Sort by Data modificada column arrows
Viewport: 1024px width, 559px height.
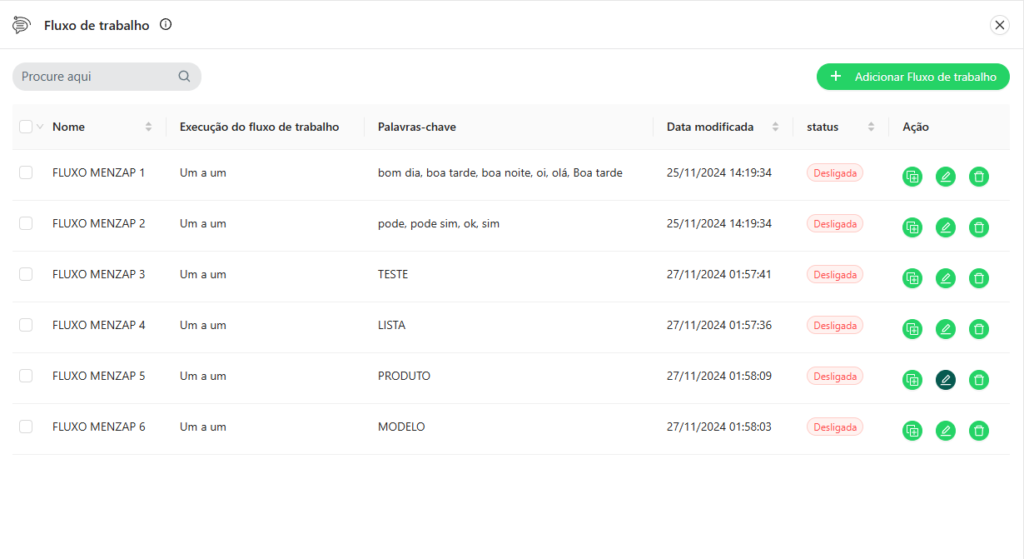775,127
